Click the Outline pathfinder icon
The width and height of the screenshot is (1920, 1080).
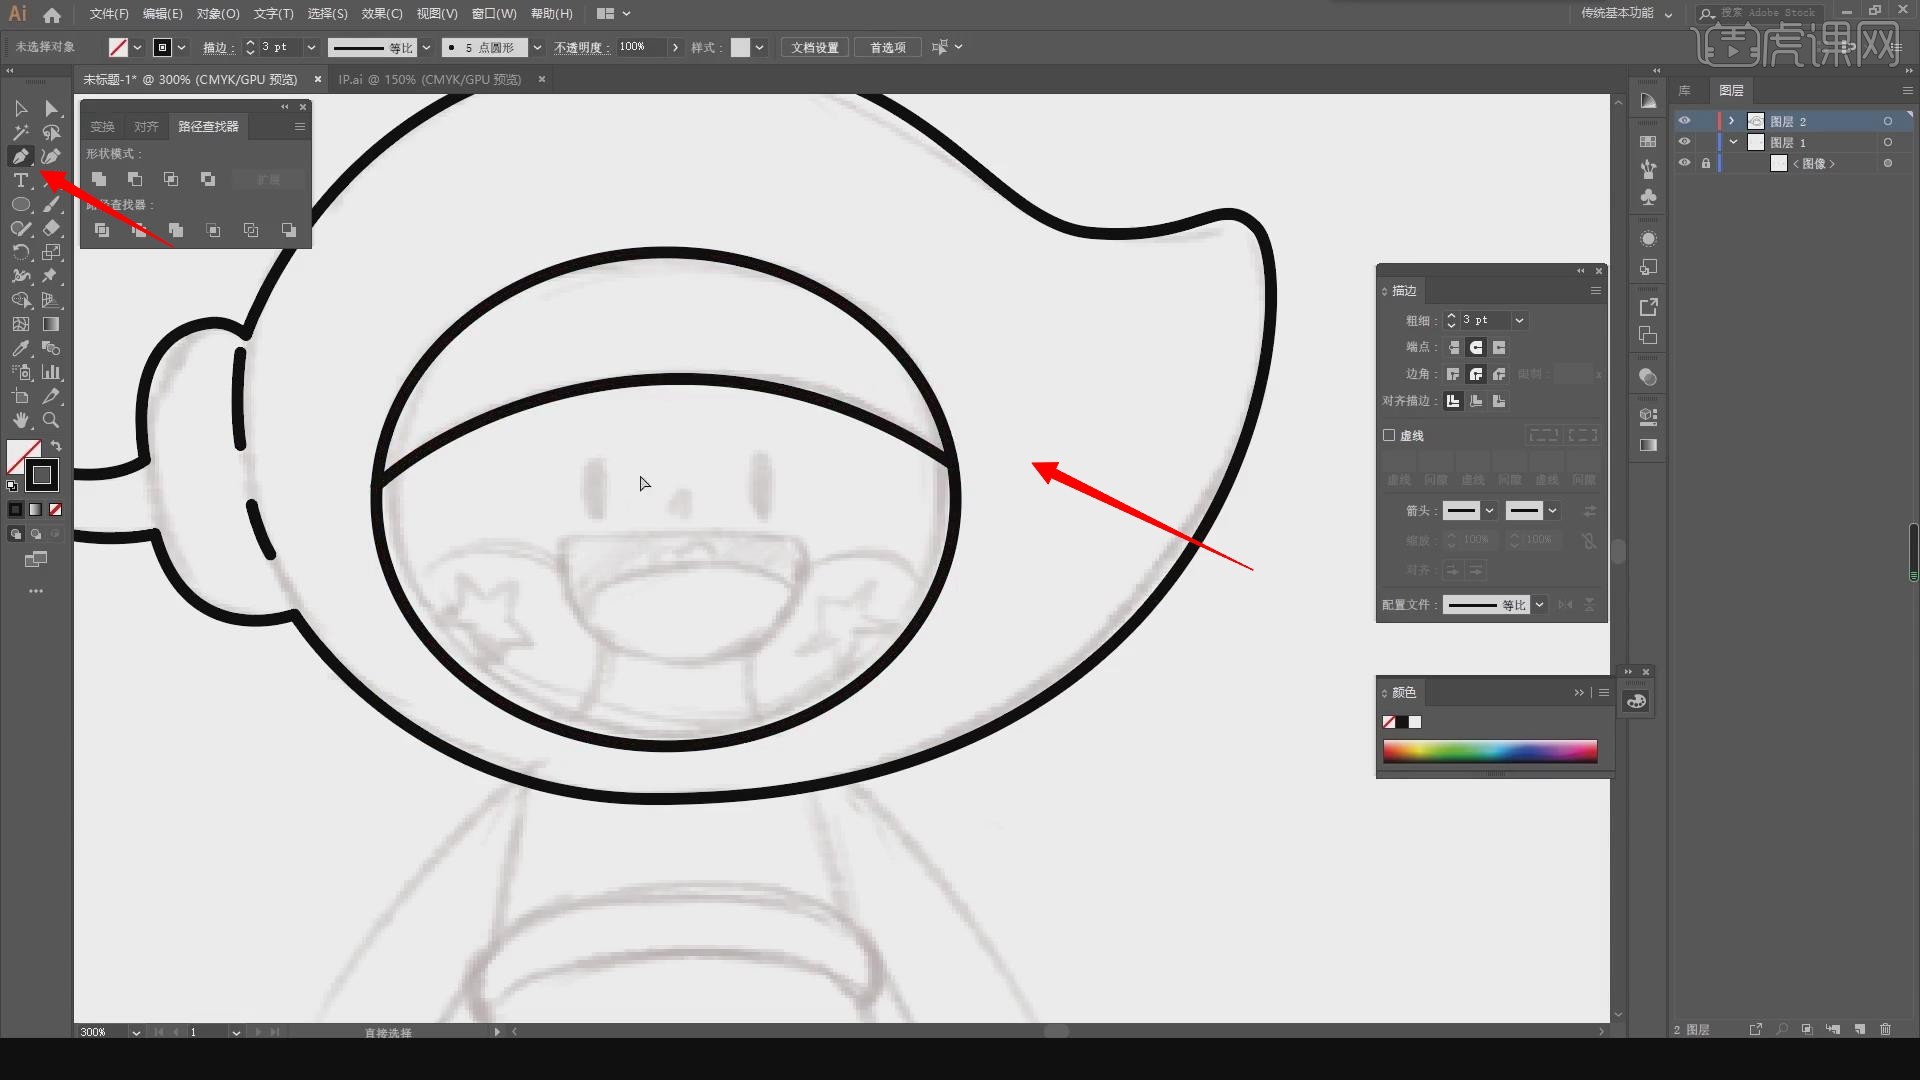pos(251,230)
